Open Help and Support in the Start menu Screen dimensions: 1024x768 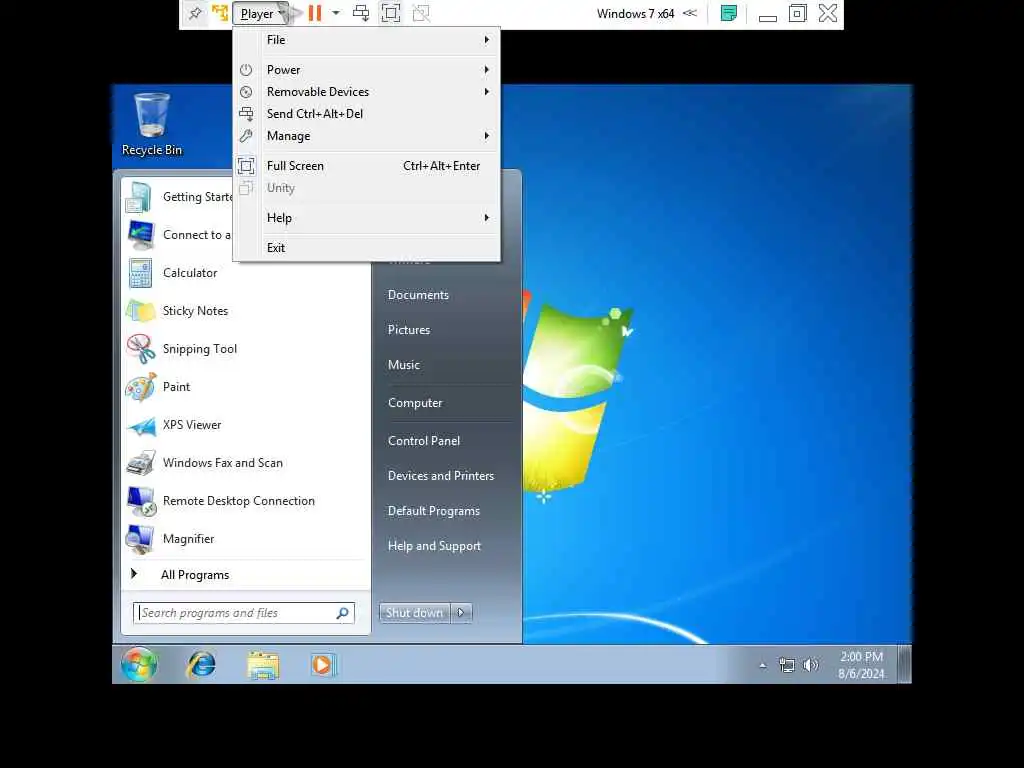[434, 546]
